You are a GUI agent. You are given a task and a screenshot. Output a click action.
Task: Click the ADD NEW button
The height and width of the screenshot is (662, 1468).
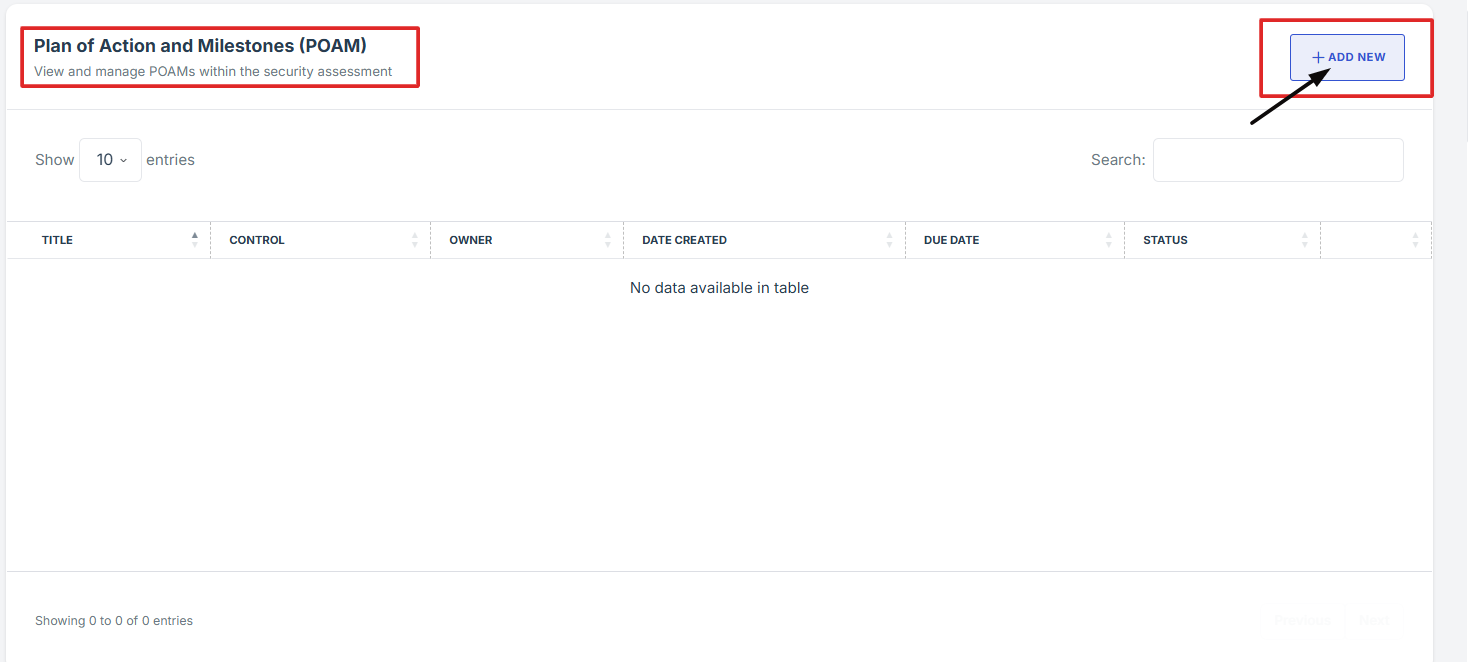point(1347,58)
